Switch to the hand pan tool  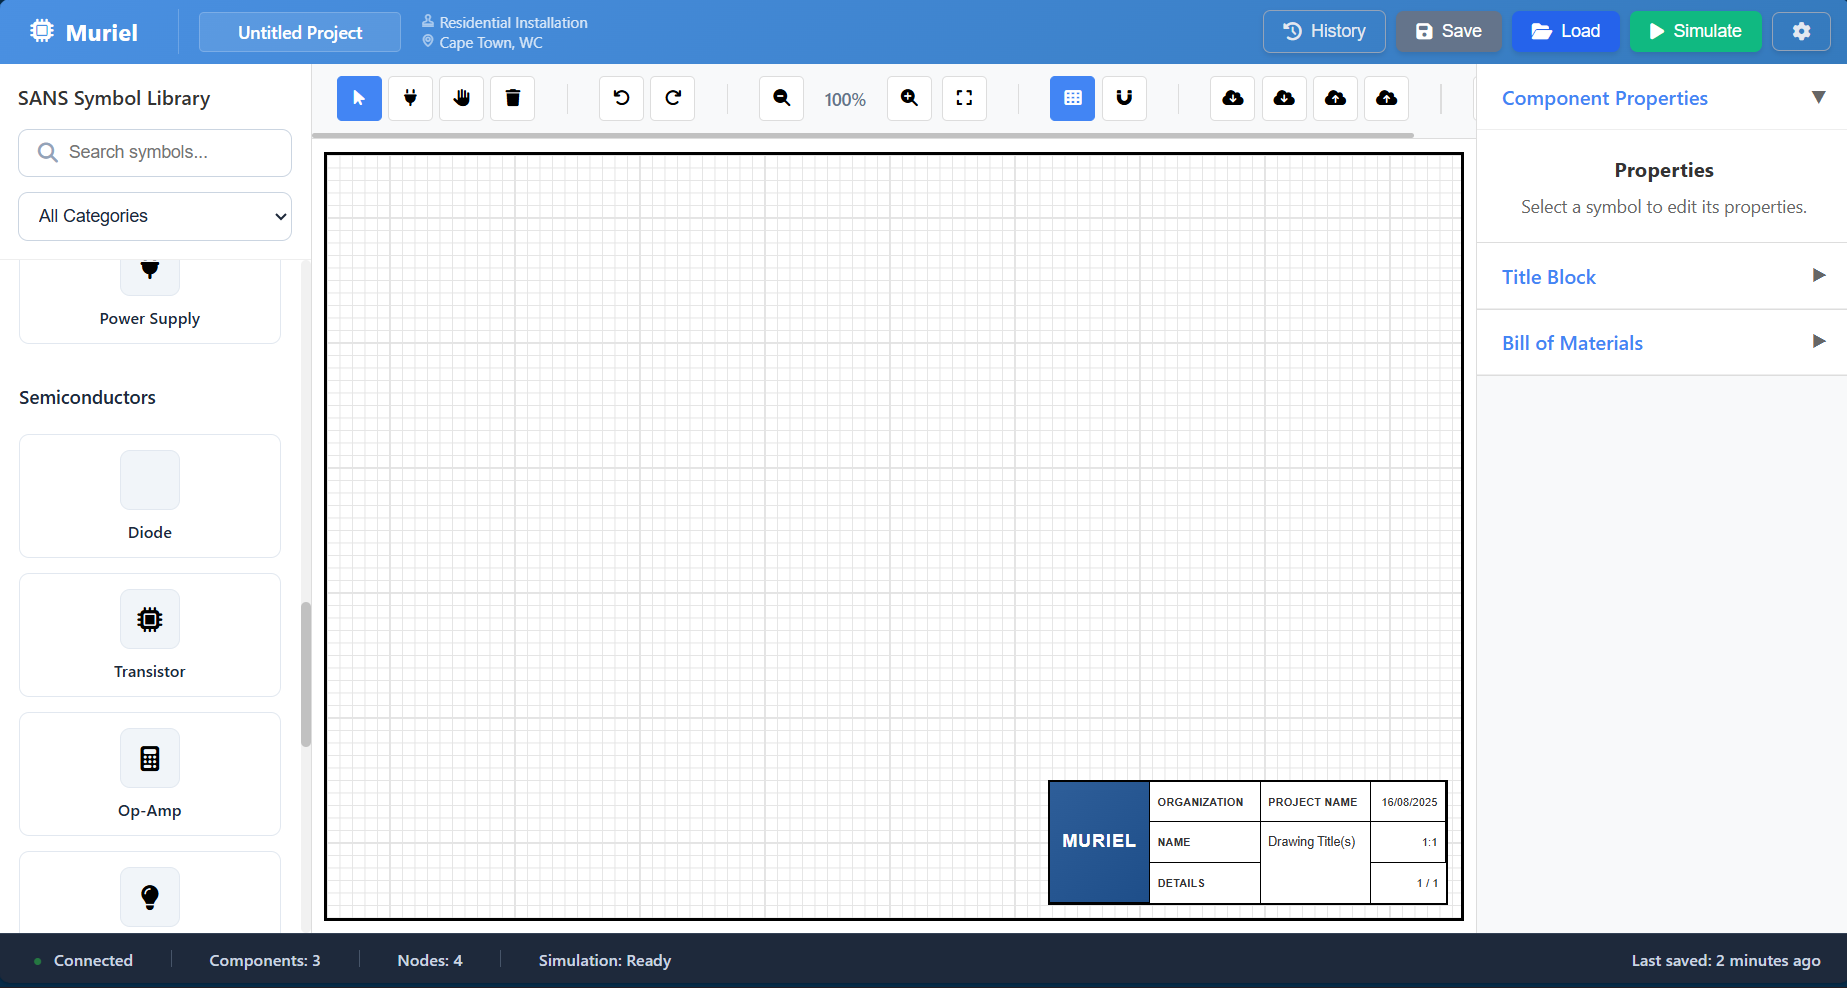(461, 98)
